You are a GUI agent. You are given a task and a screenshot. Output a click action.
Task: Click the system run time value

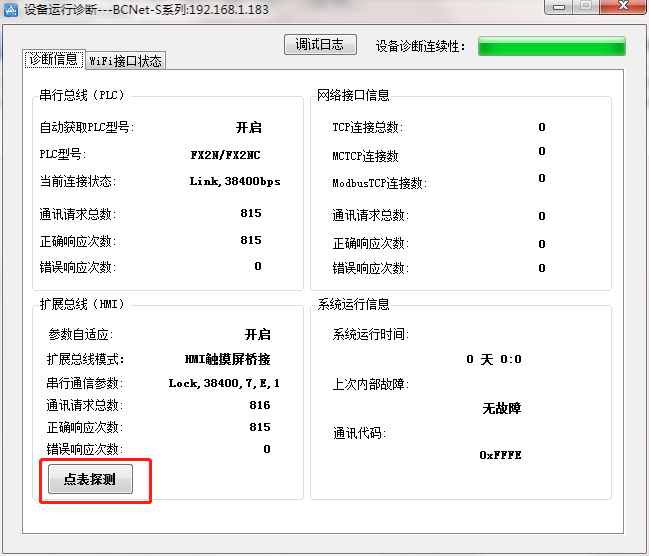coord(494,360)
